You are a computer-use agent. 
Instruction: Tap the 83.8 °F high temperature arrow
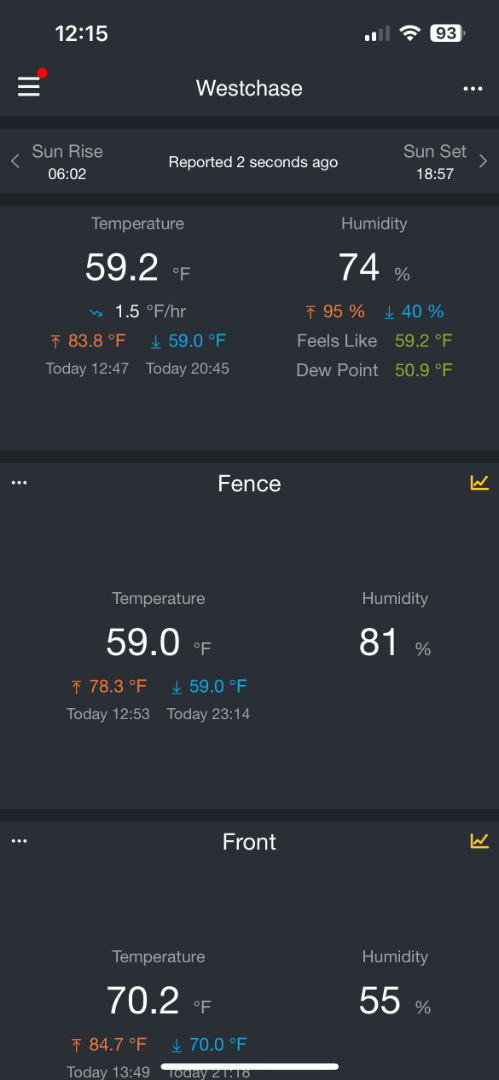pyautogui.click(x=56, y=341)
